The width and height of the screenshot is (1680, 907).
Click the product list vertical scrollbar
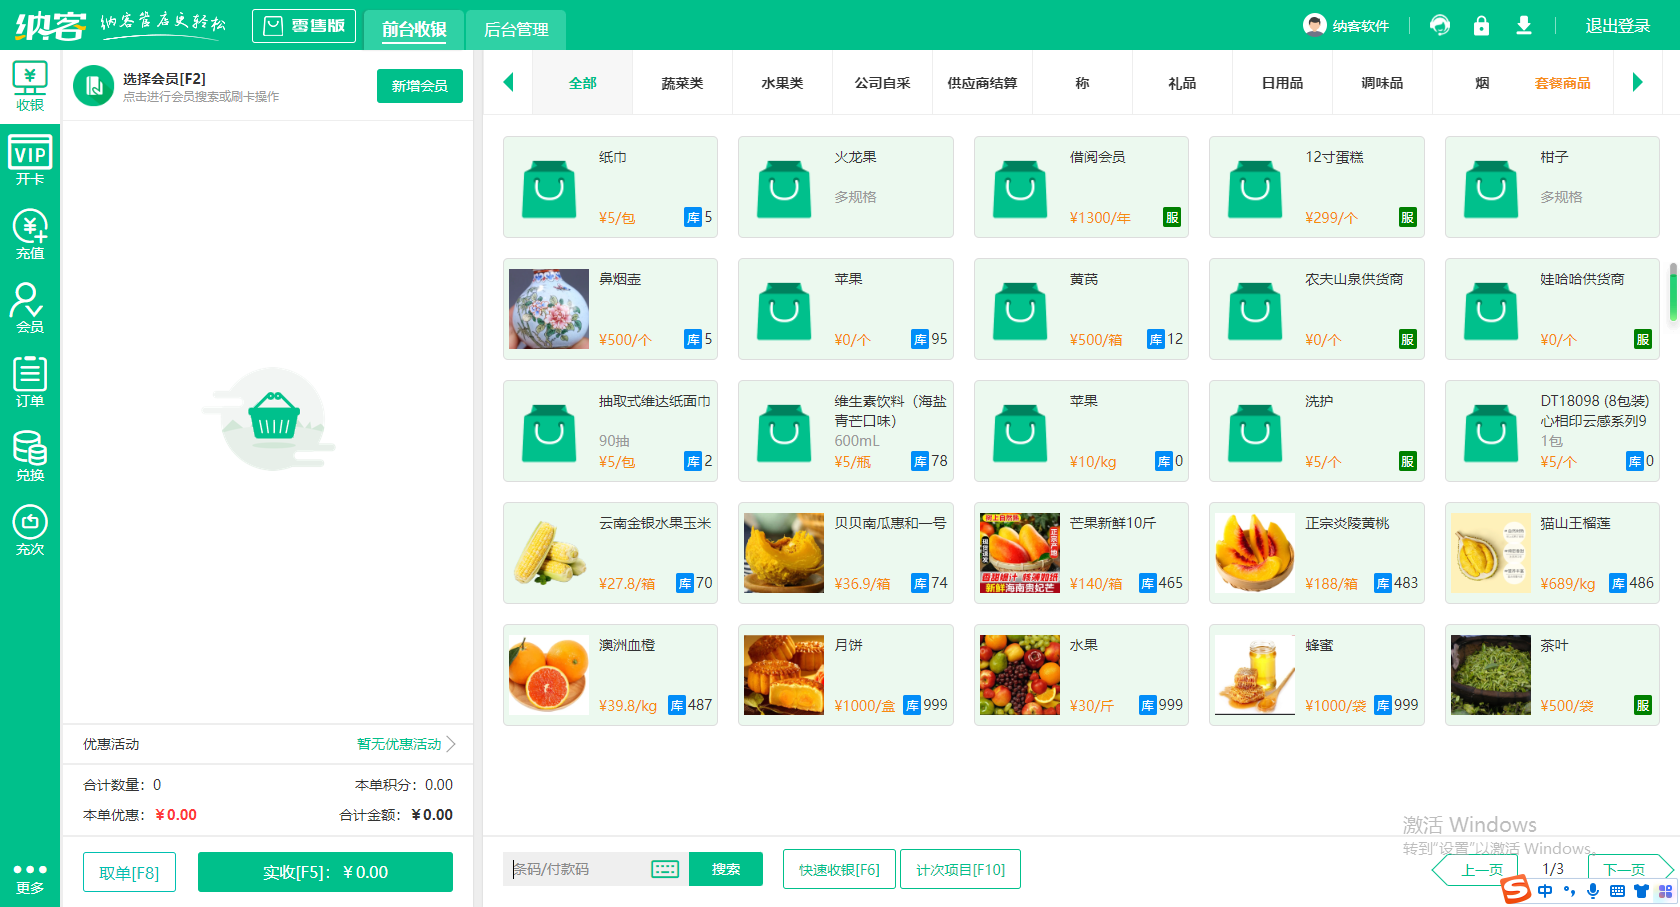tap(1673, 292)
